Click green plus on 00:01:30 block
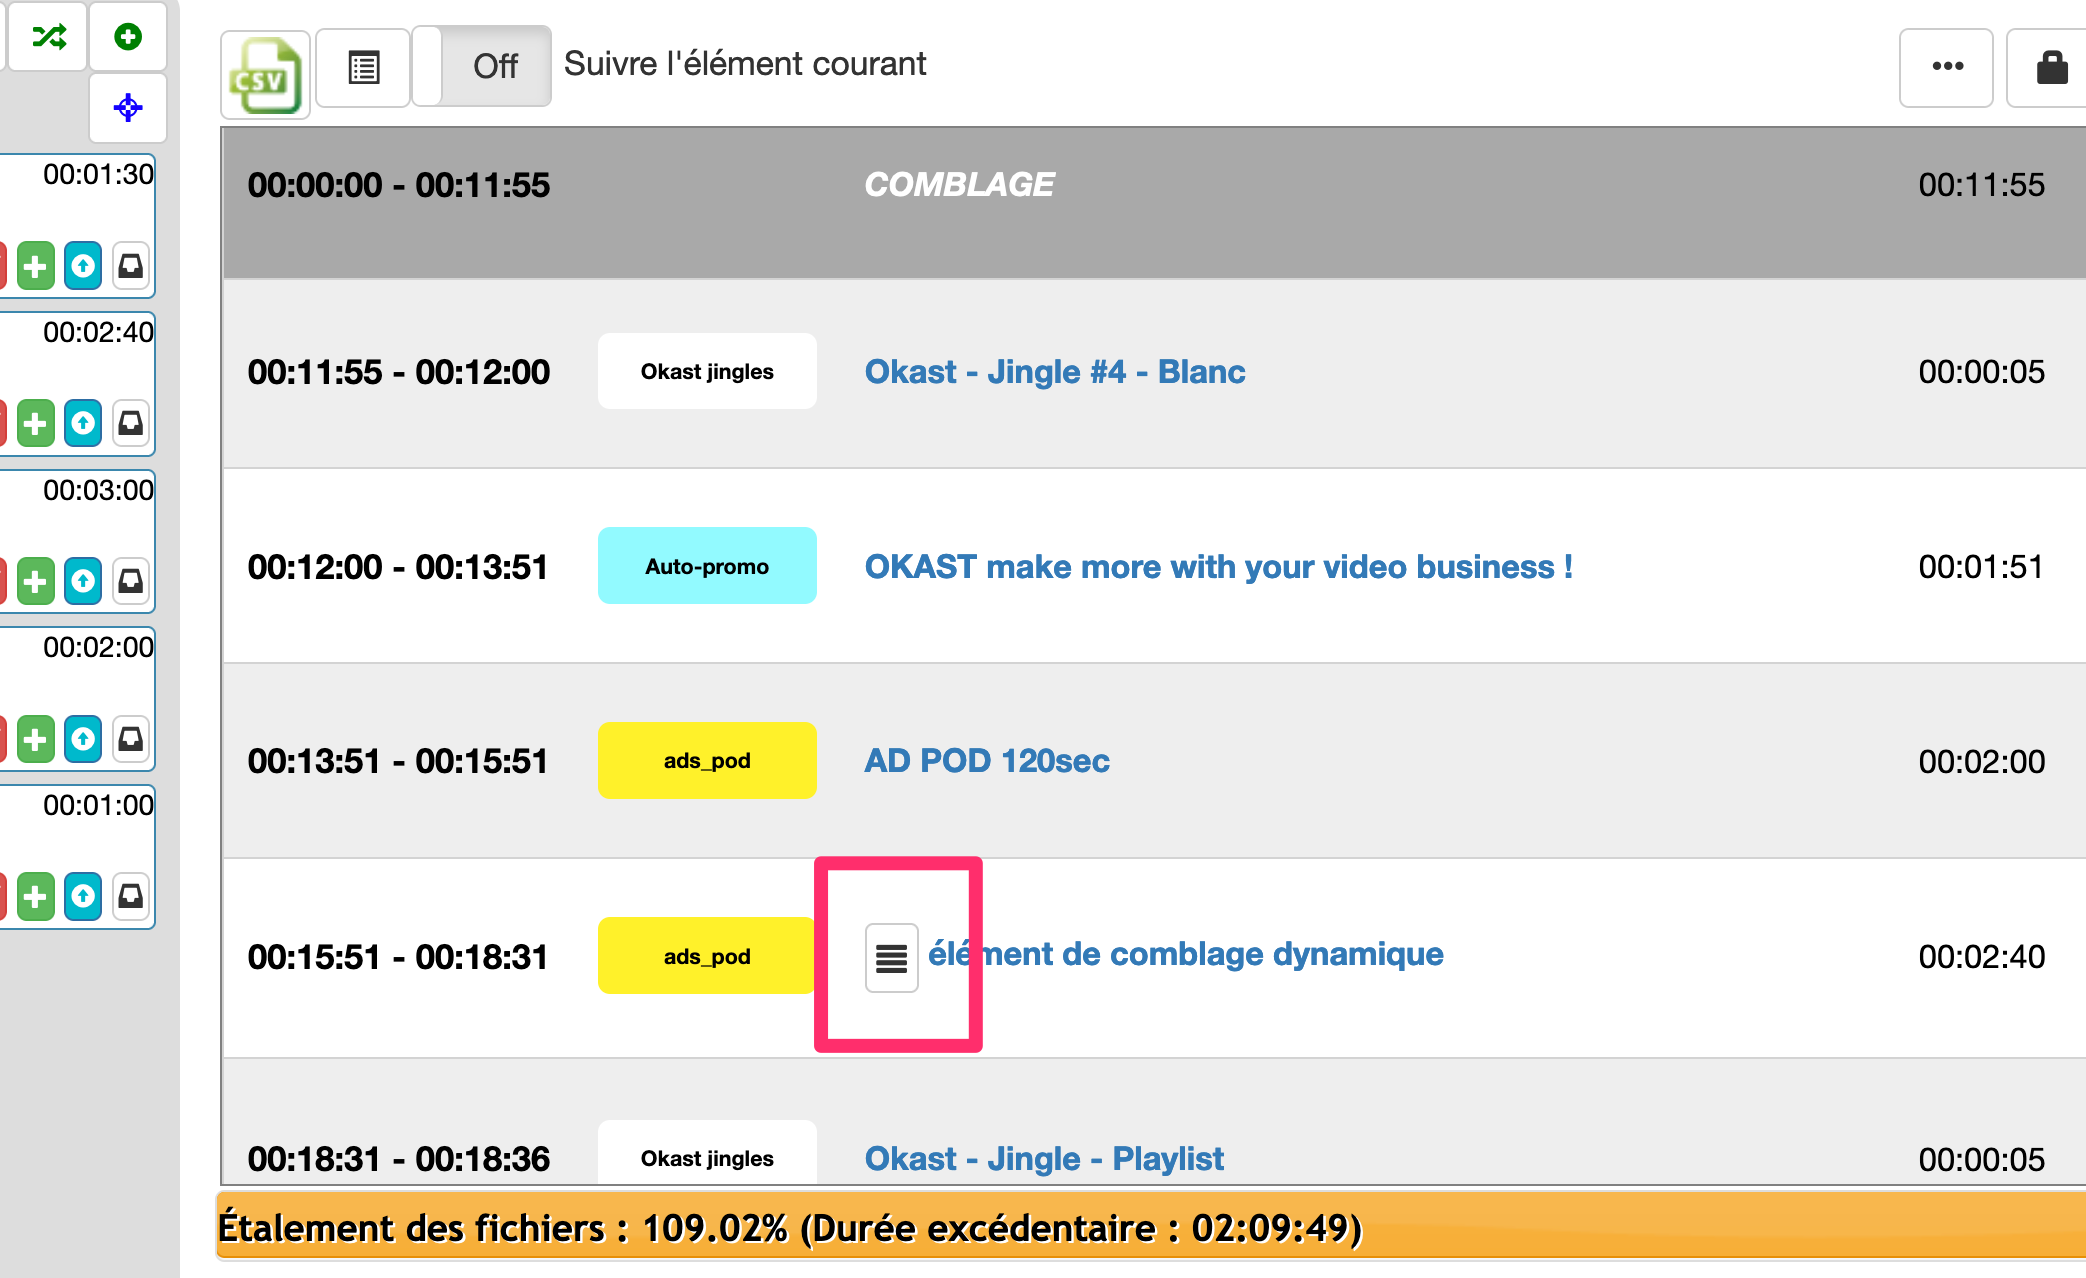 pyautogui.click(x=35, y=266)
